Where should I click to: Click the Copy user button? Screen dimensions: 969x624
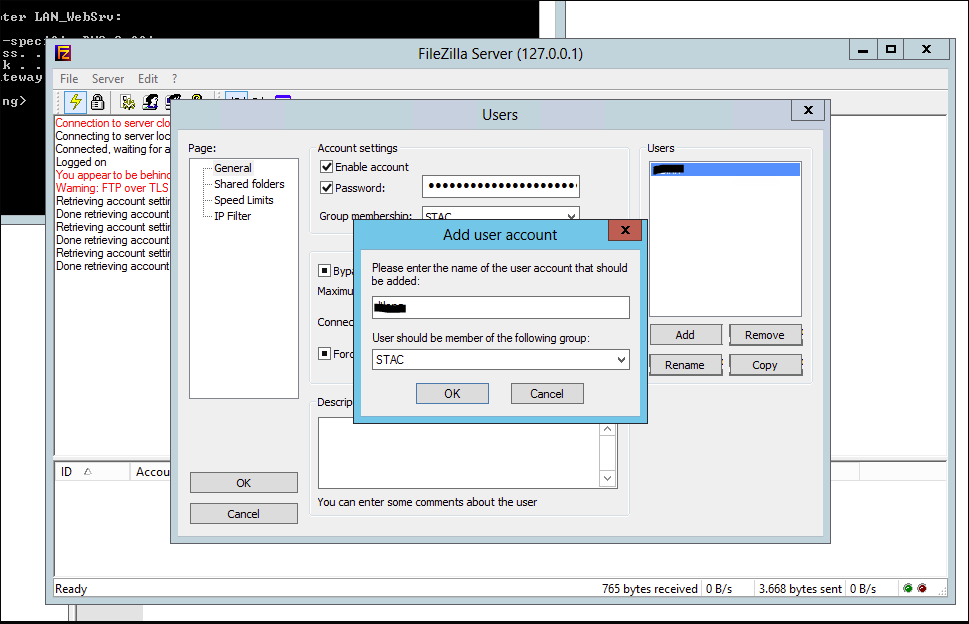click(765, 365)
